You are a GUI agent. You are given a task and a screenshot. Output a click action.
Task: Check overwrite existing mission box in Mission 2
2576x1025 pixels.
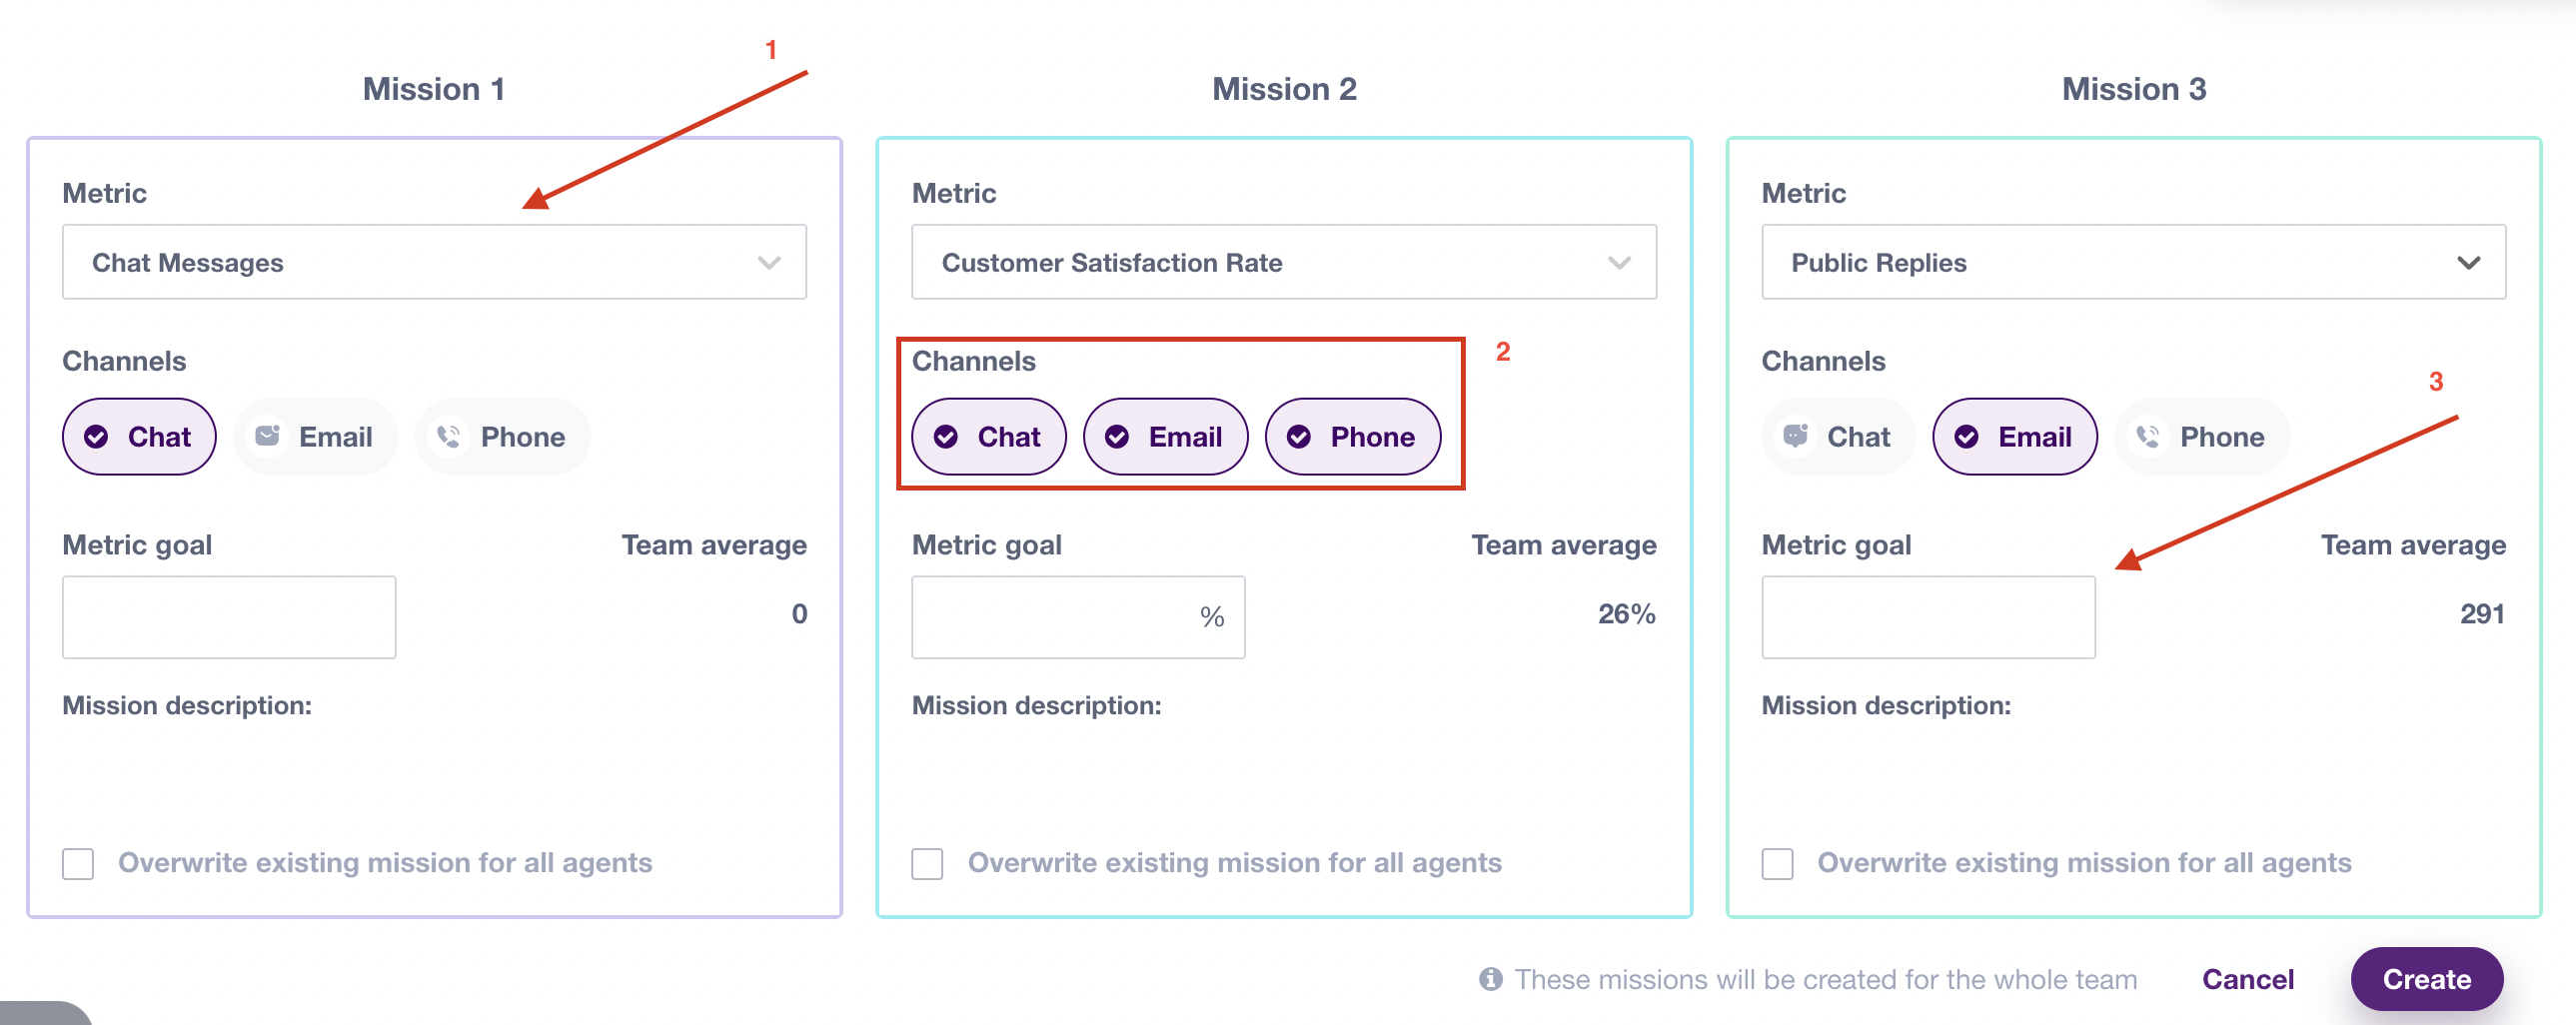pyautogui.click(x=927, y=863)
